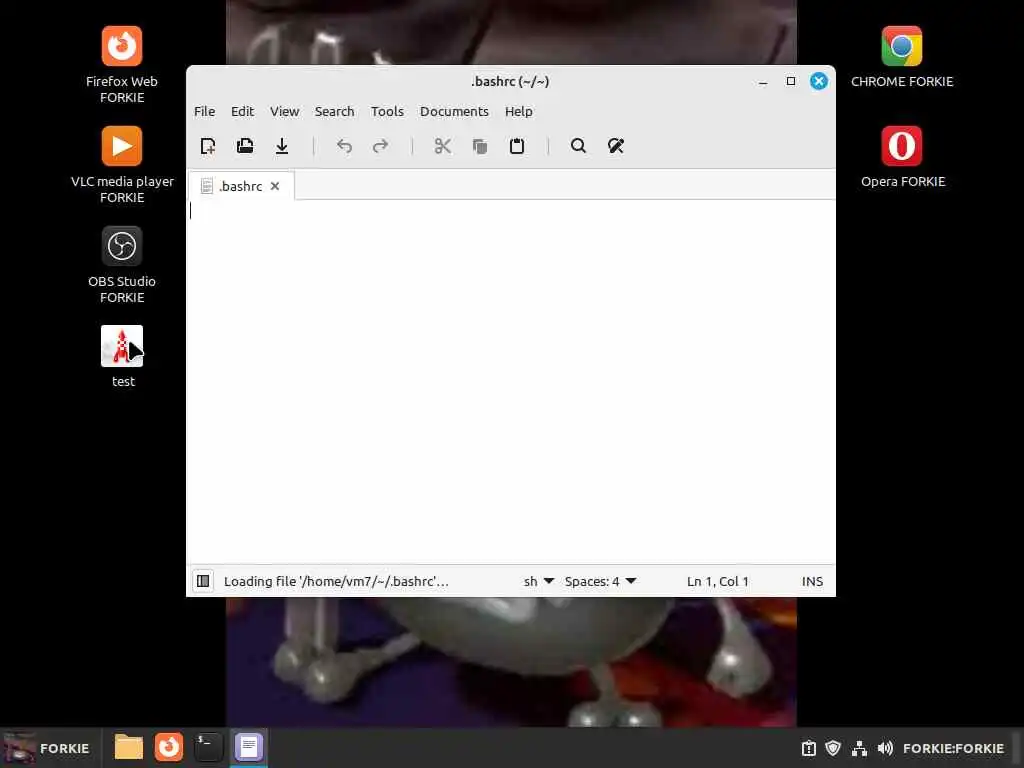Undo the last action

(344, 146)
